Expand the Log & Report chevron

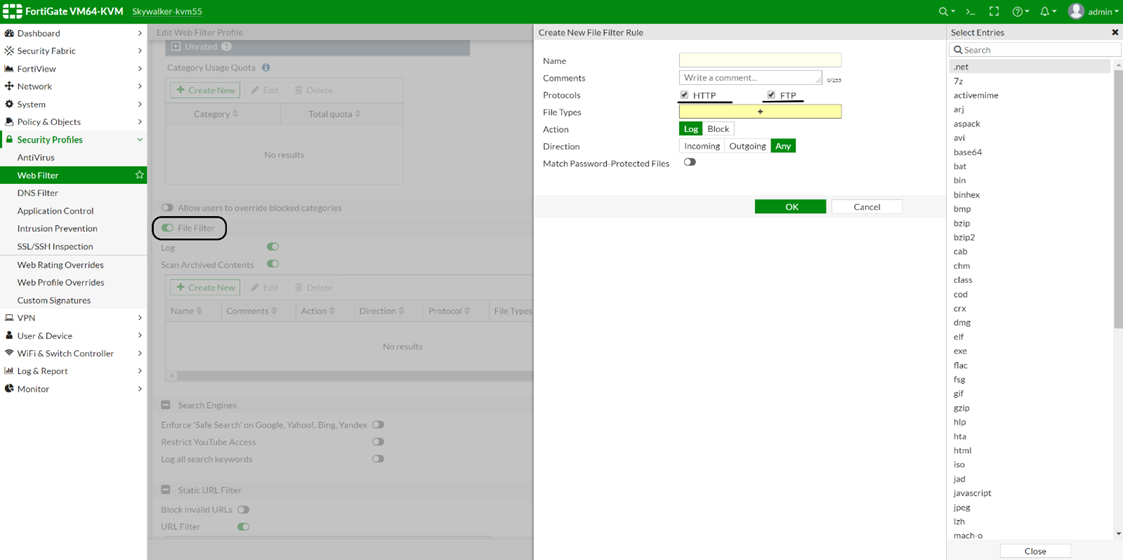tap(140, 371)
